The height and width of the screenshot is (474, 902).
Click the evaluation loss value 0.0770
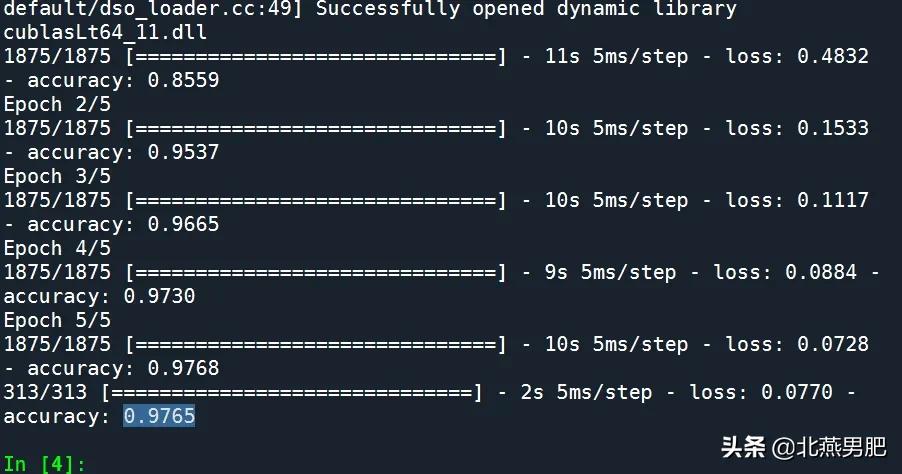click(796, 392)
